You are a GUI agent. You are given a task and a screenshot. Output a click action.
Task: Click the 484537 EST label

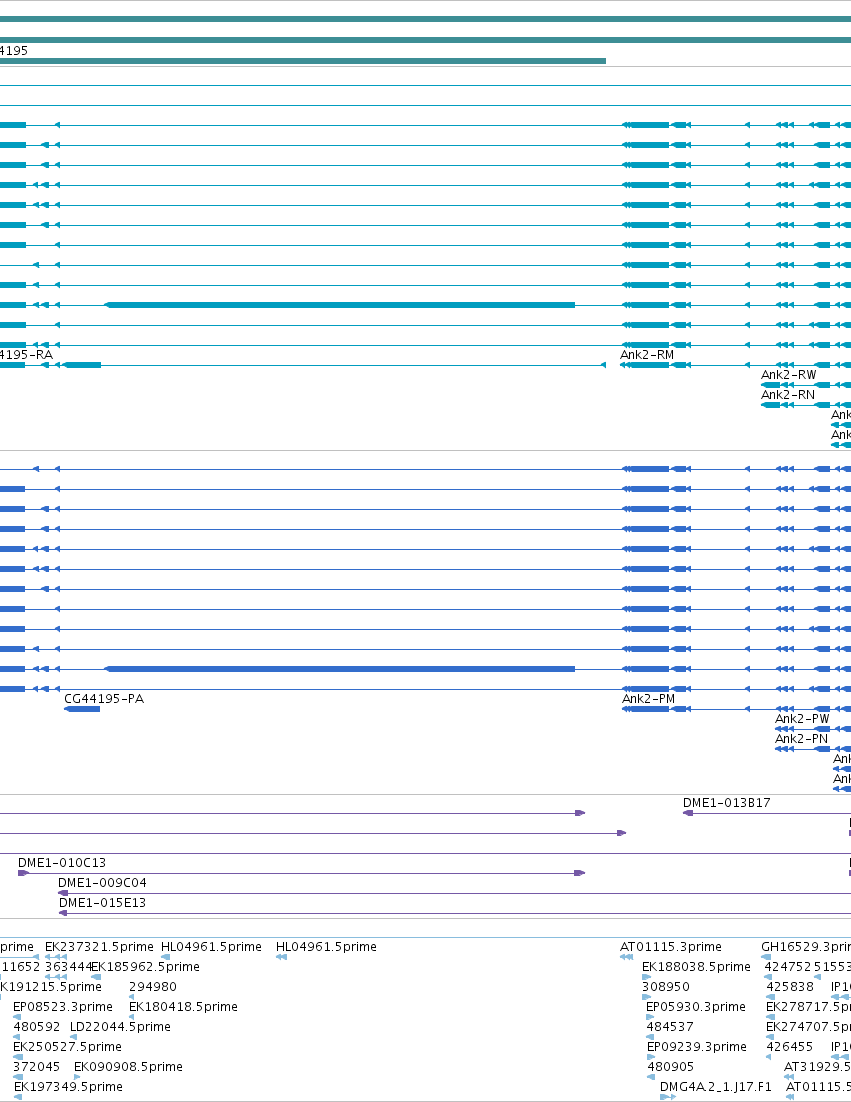tap(670, 1027)
